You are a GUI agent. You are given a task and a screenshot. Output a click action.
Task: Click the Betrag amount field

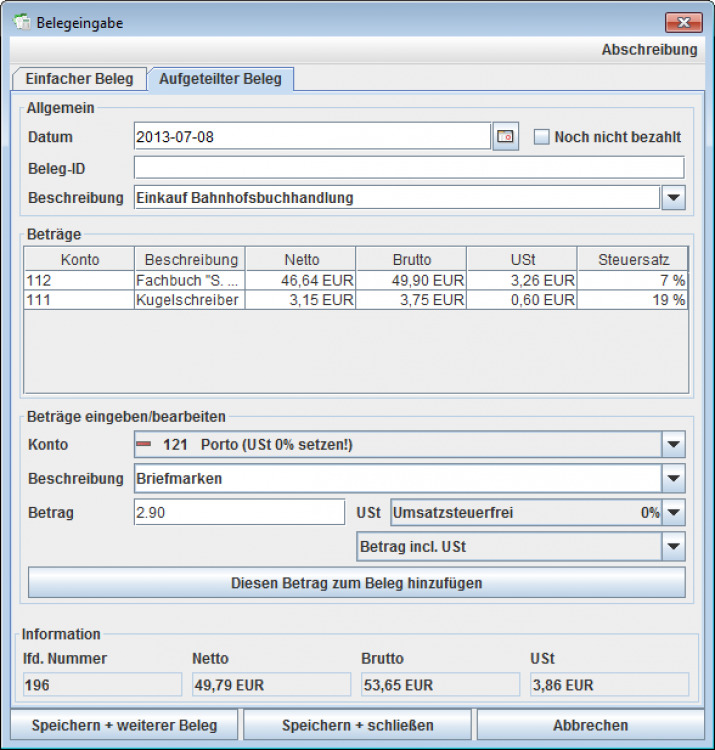point(239,513)
